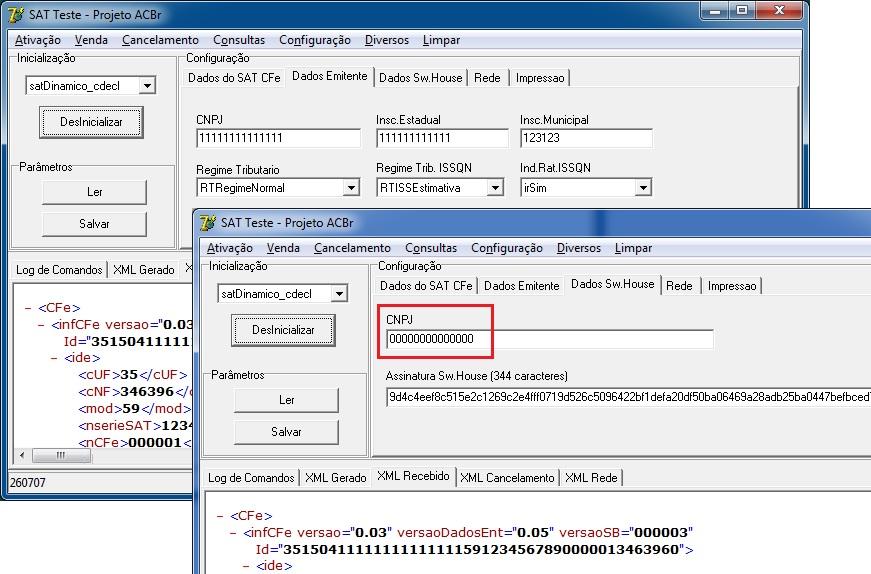Collapse CFe node in back window XML
871x574 pixels.
pos(28,307)
